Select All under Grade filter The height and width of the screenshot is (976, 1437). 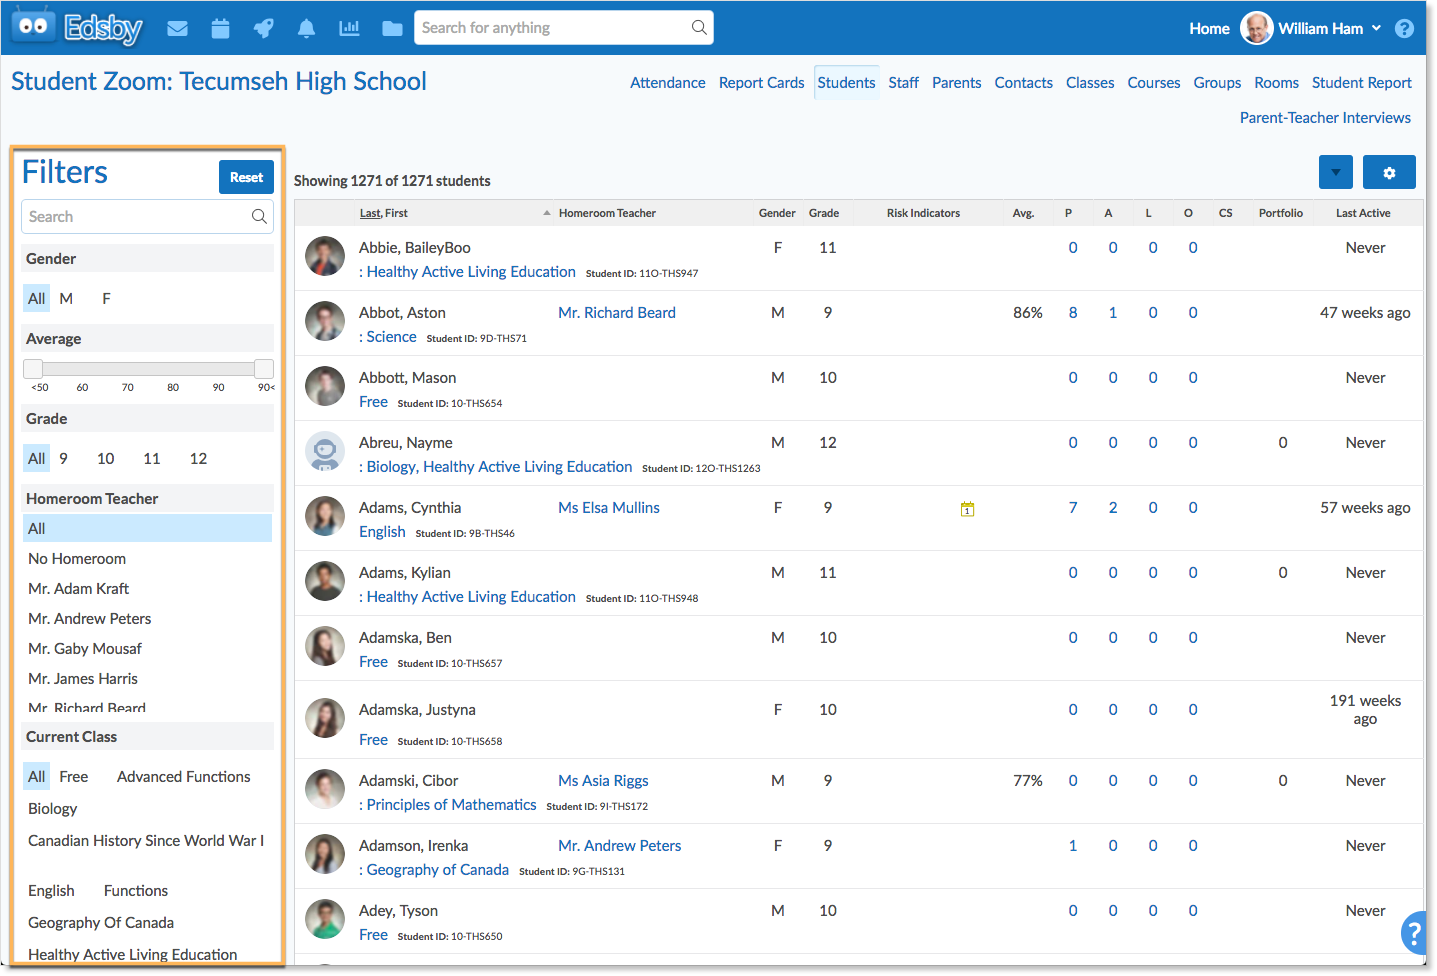pos(37,458)
